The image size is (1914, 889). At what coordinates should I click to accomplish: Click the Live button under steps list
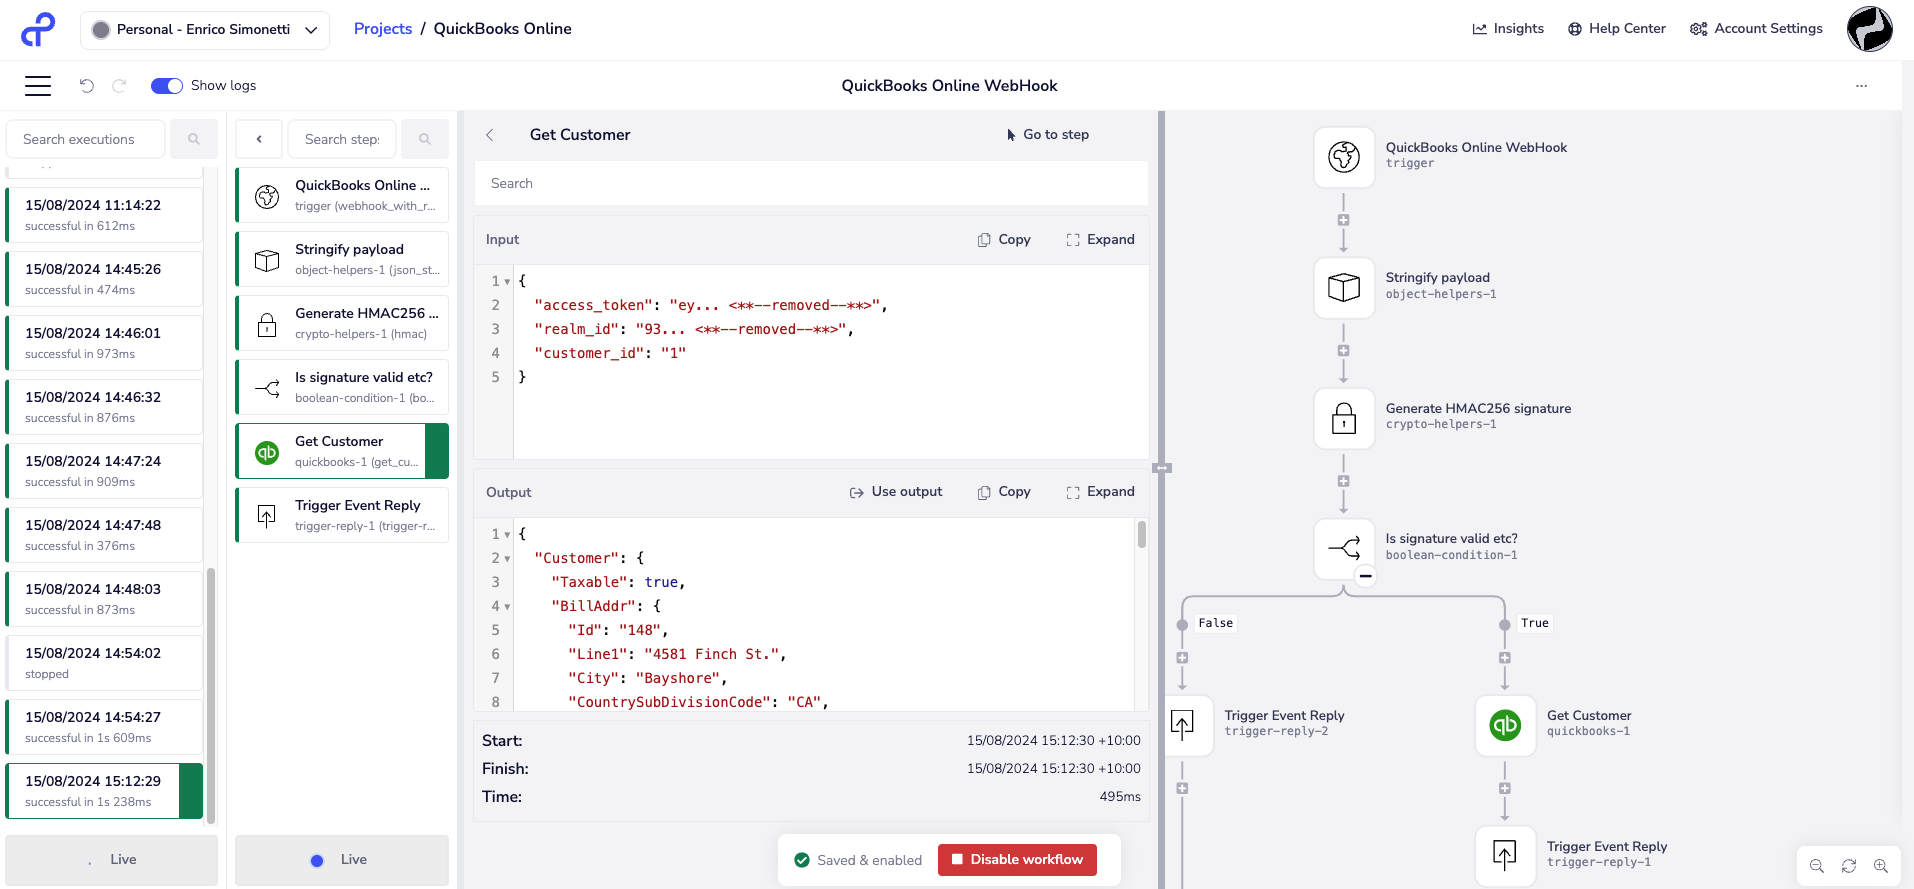(x=342, y=860)
